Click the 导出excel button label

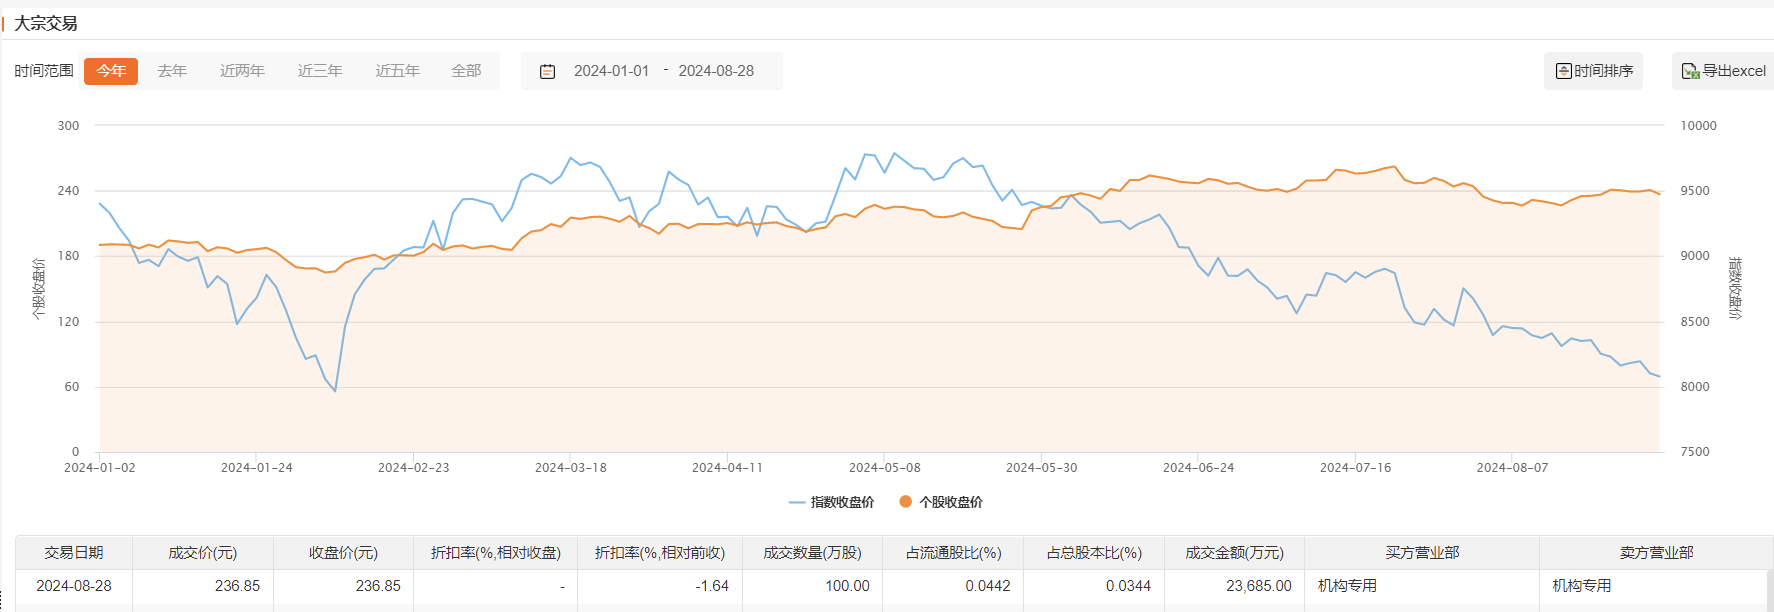[1734, 71]
